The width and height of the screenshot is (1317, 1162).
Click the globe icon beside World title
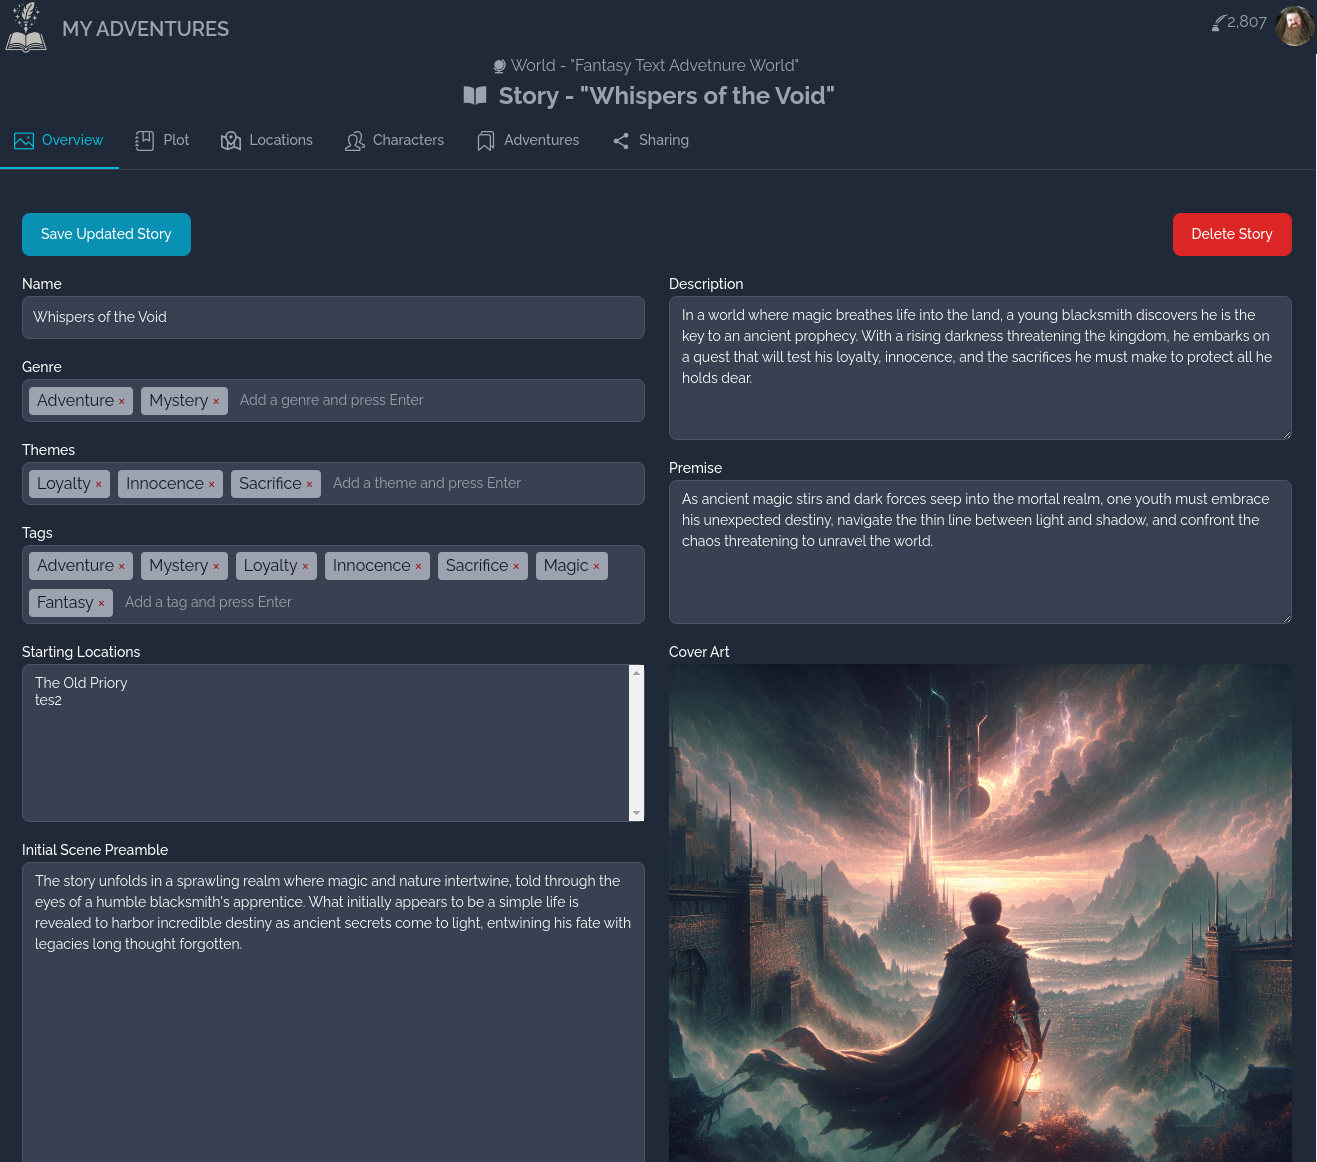(500, 66)
